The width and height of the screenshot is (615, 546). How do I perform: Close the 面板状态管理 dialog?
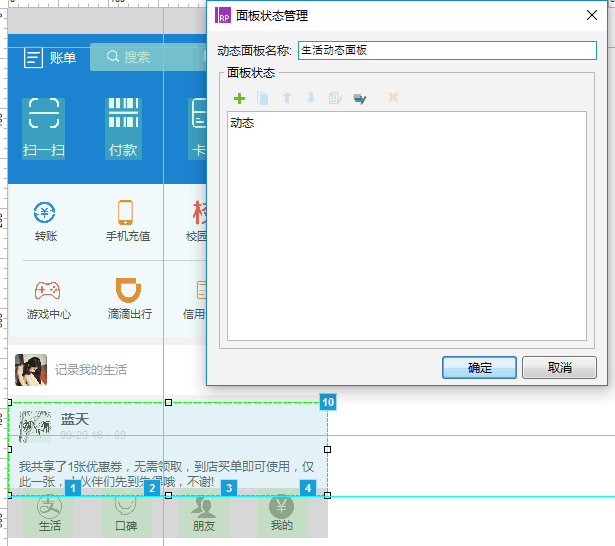[591, 15]
